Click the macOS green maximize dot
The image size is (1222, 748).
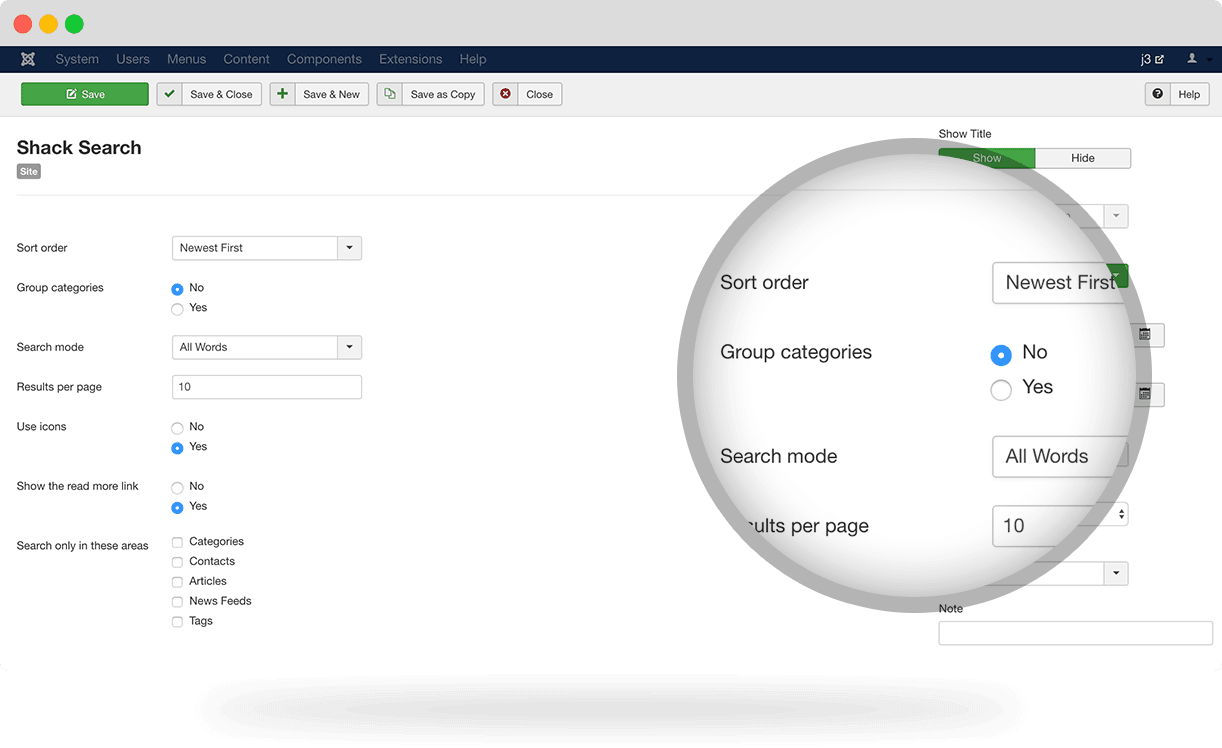74,24
